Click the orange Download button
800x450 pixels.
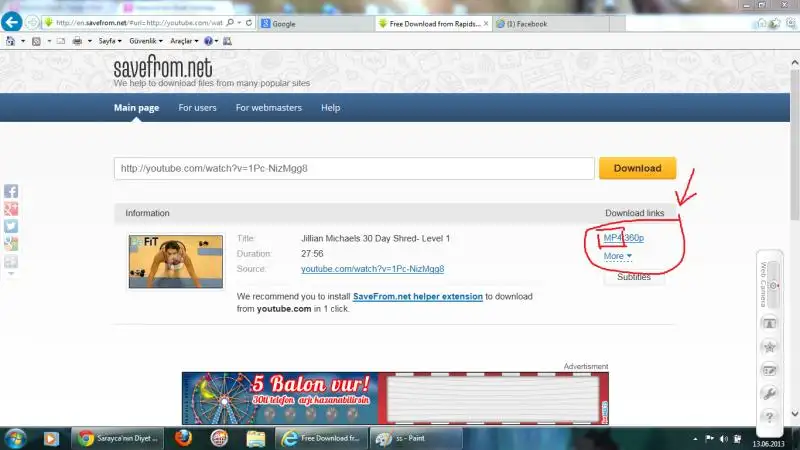click(637, 168)
